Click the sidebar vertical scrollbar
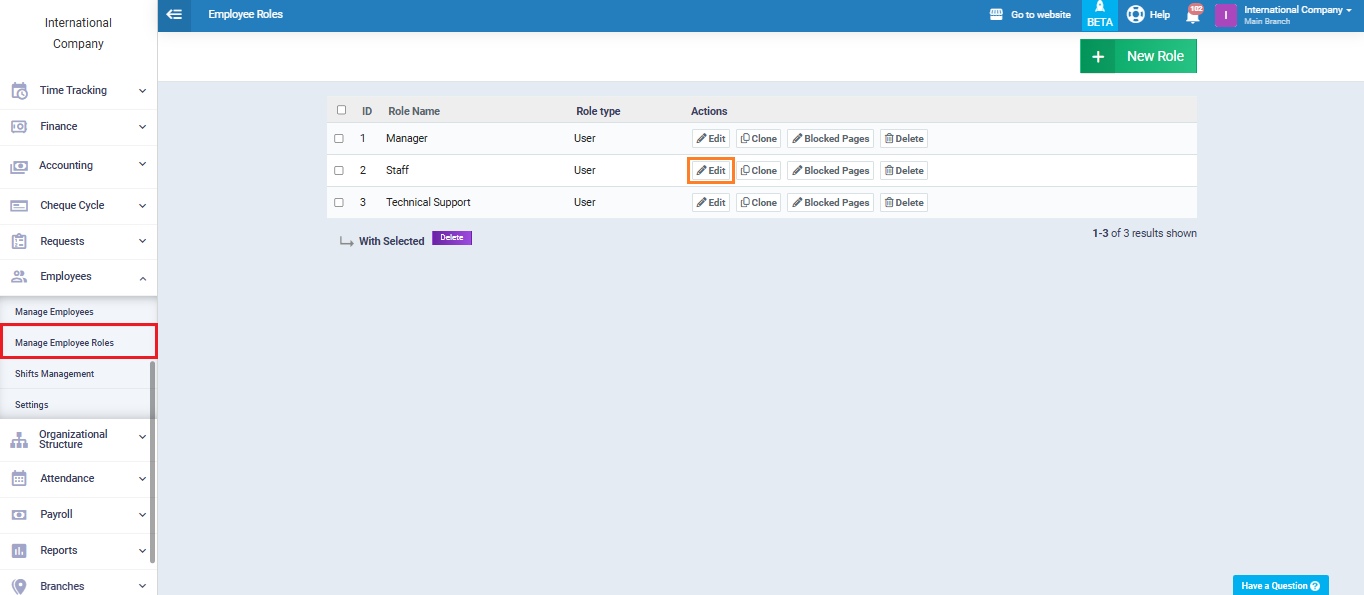 153,460
